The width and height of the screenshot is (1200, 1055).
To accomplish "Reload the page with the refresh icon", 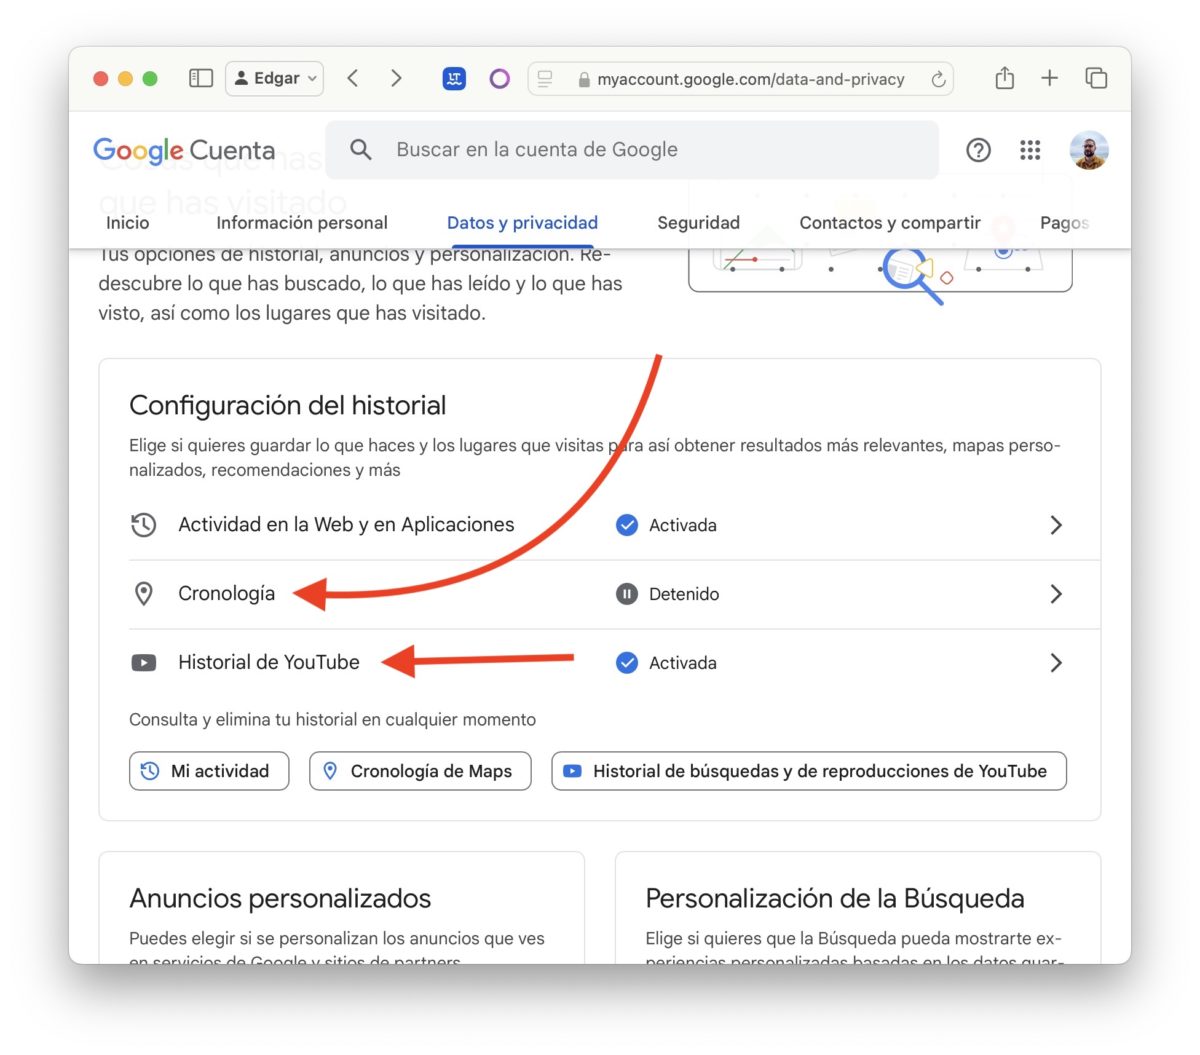I will pos(938,79).
